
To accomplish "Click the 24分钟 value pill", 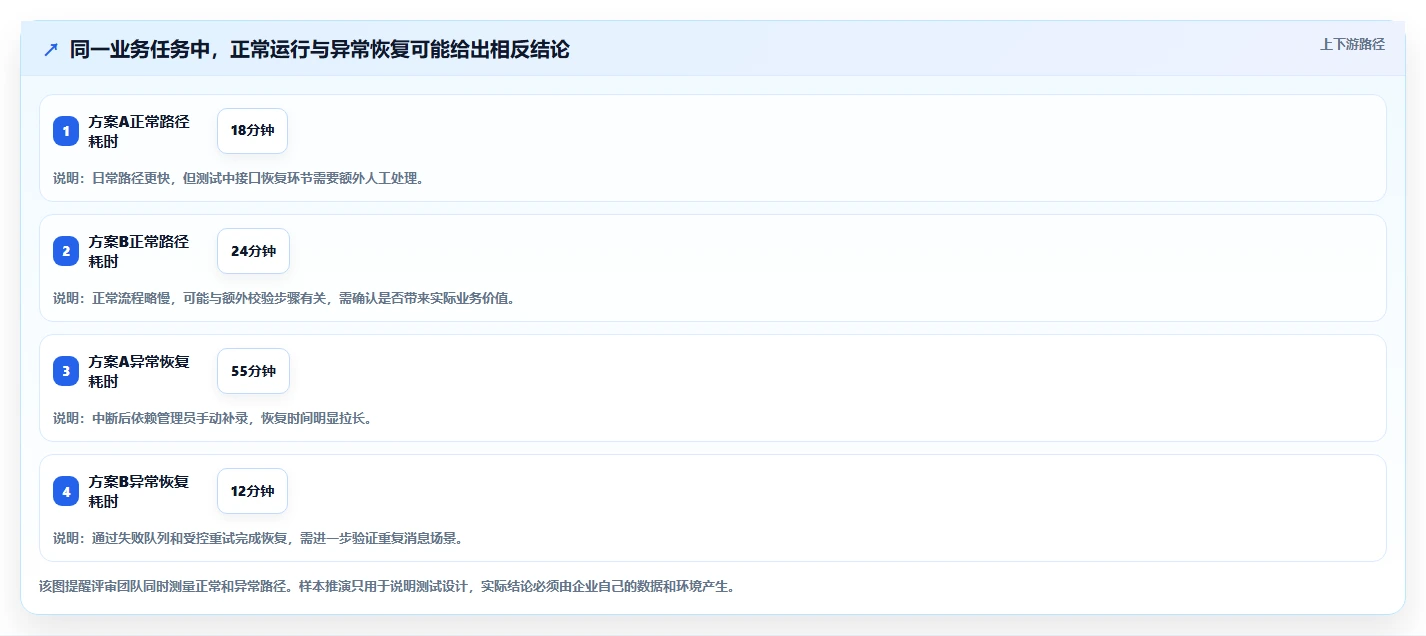I will (253, 251).
